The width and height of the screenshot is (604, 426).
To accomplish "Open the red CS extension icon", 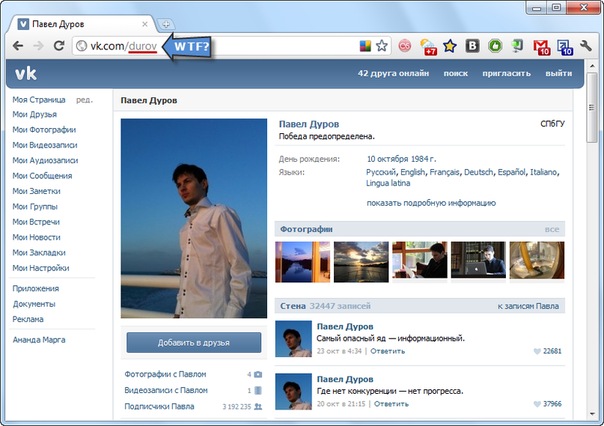I will pos(404,46).
